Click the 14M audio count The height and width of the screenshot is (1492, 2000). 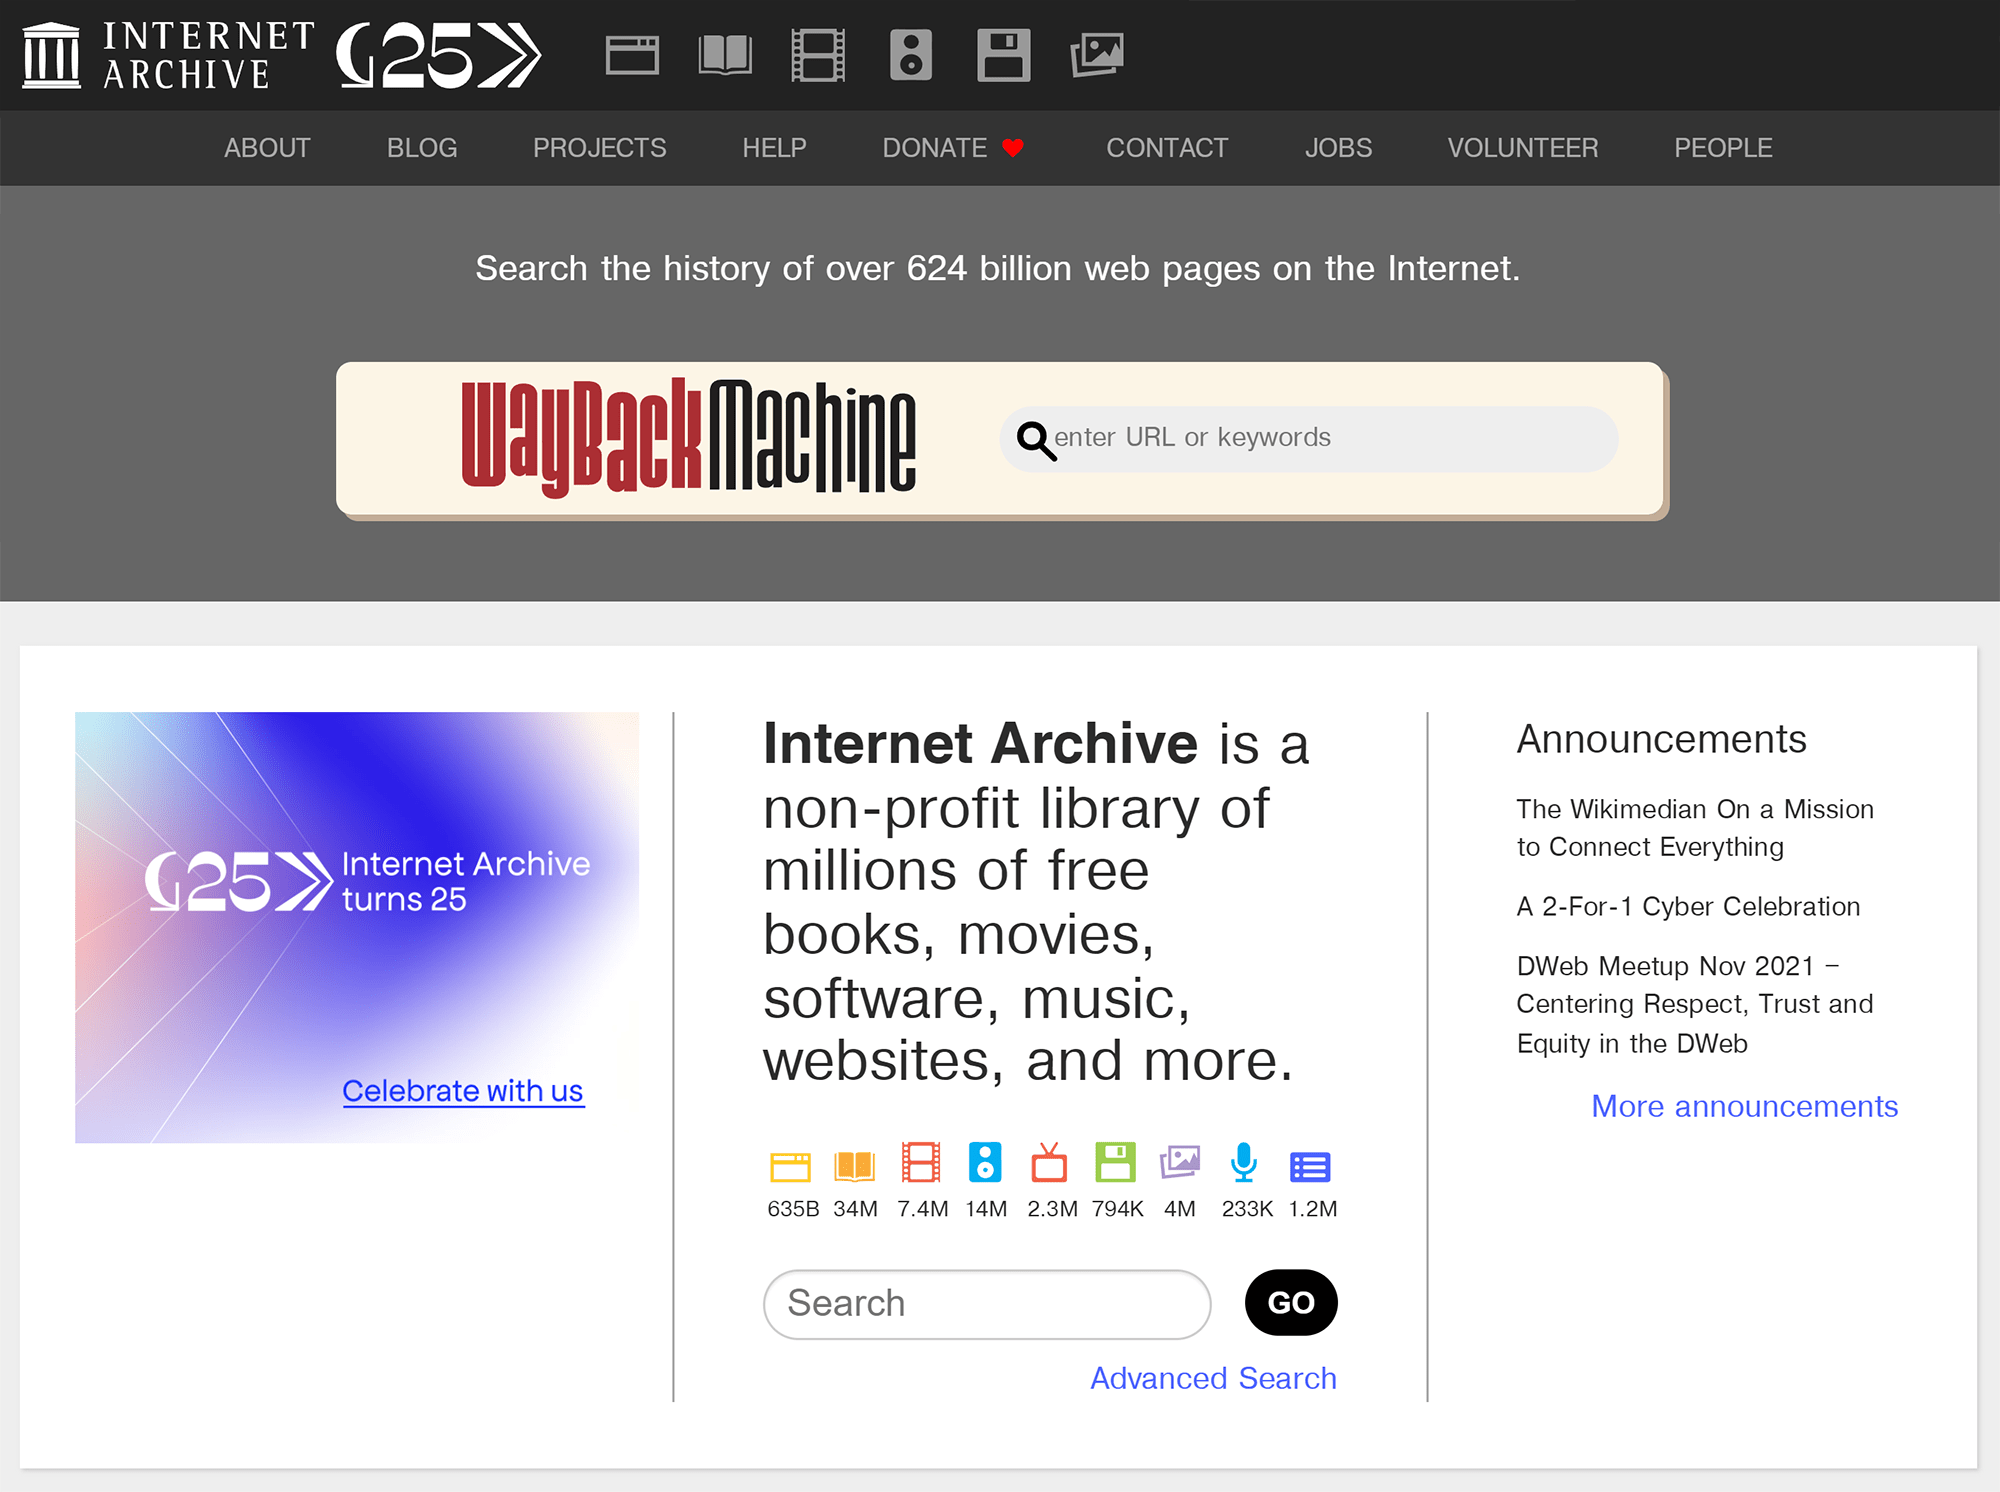986,1209
